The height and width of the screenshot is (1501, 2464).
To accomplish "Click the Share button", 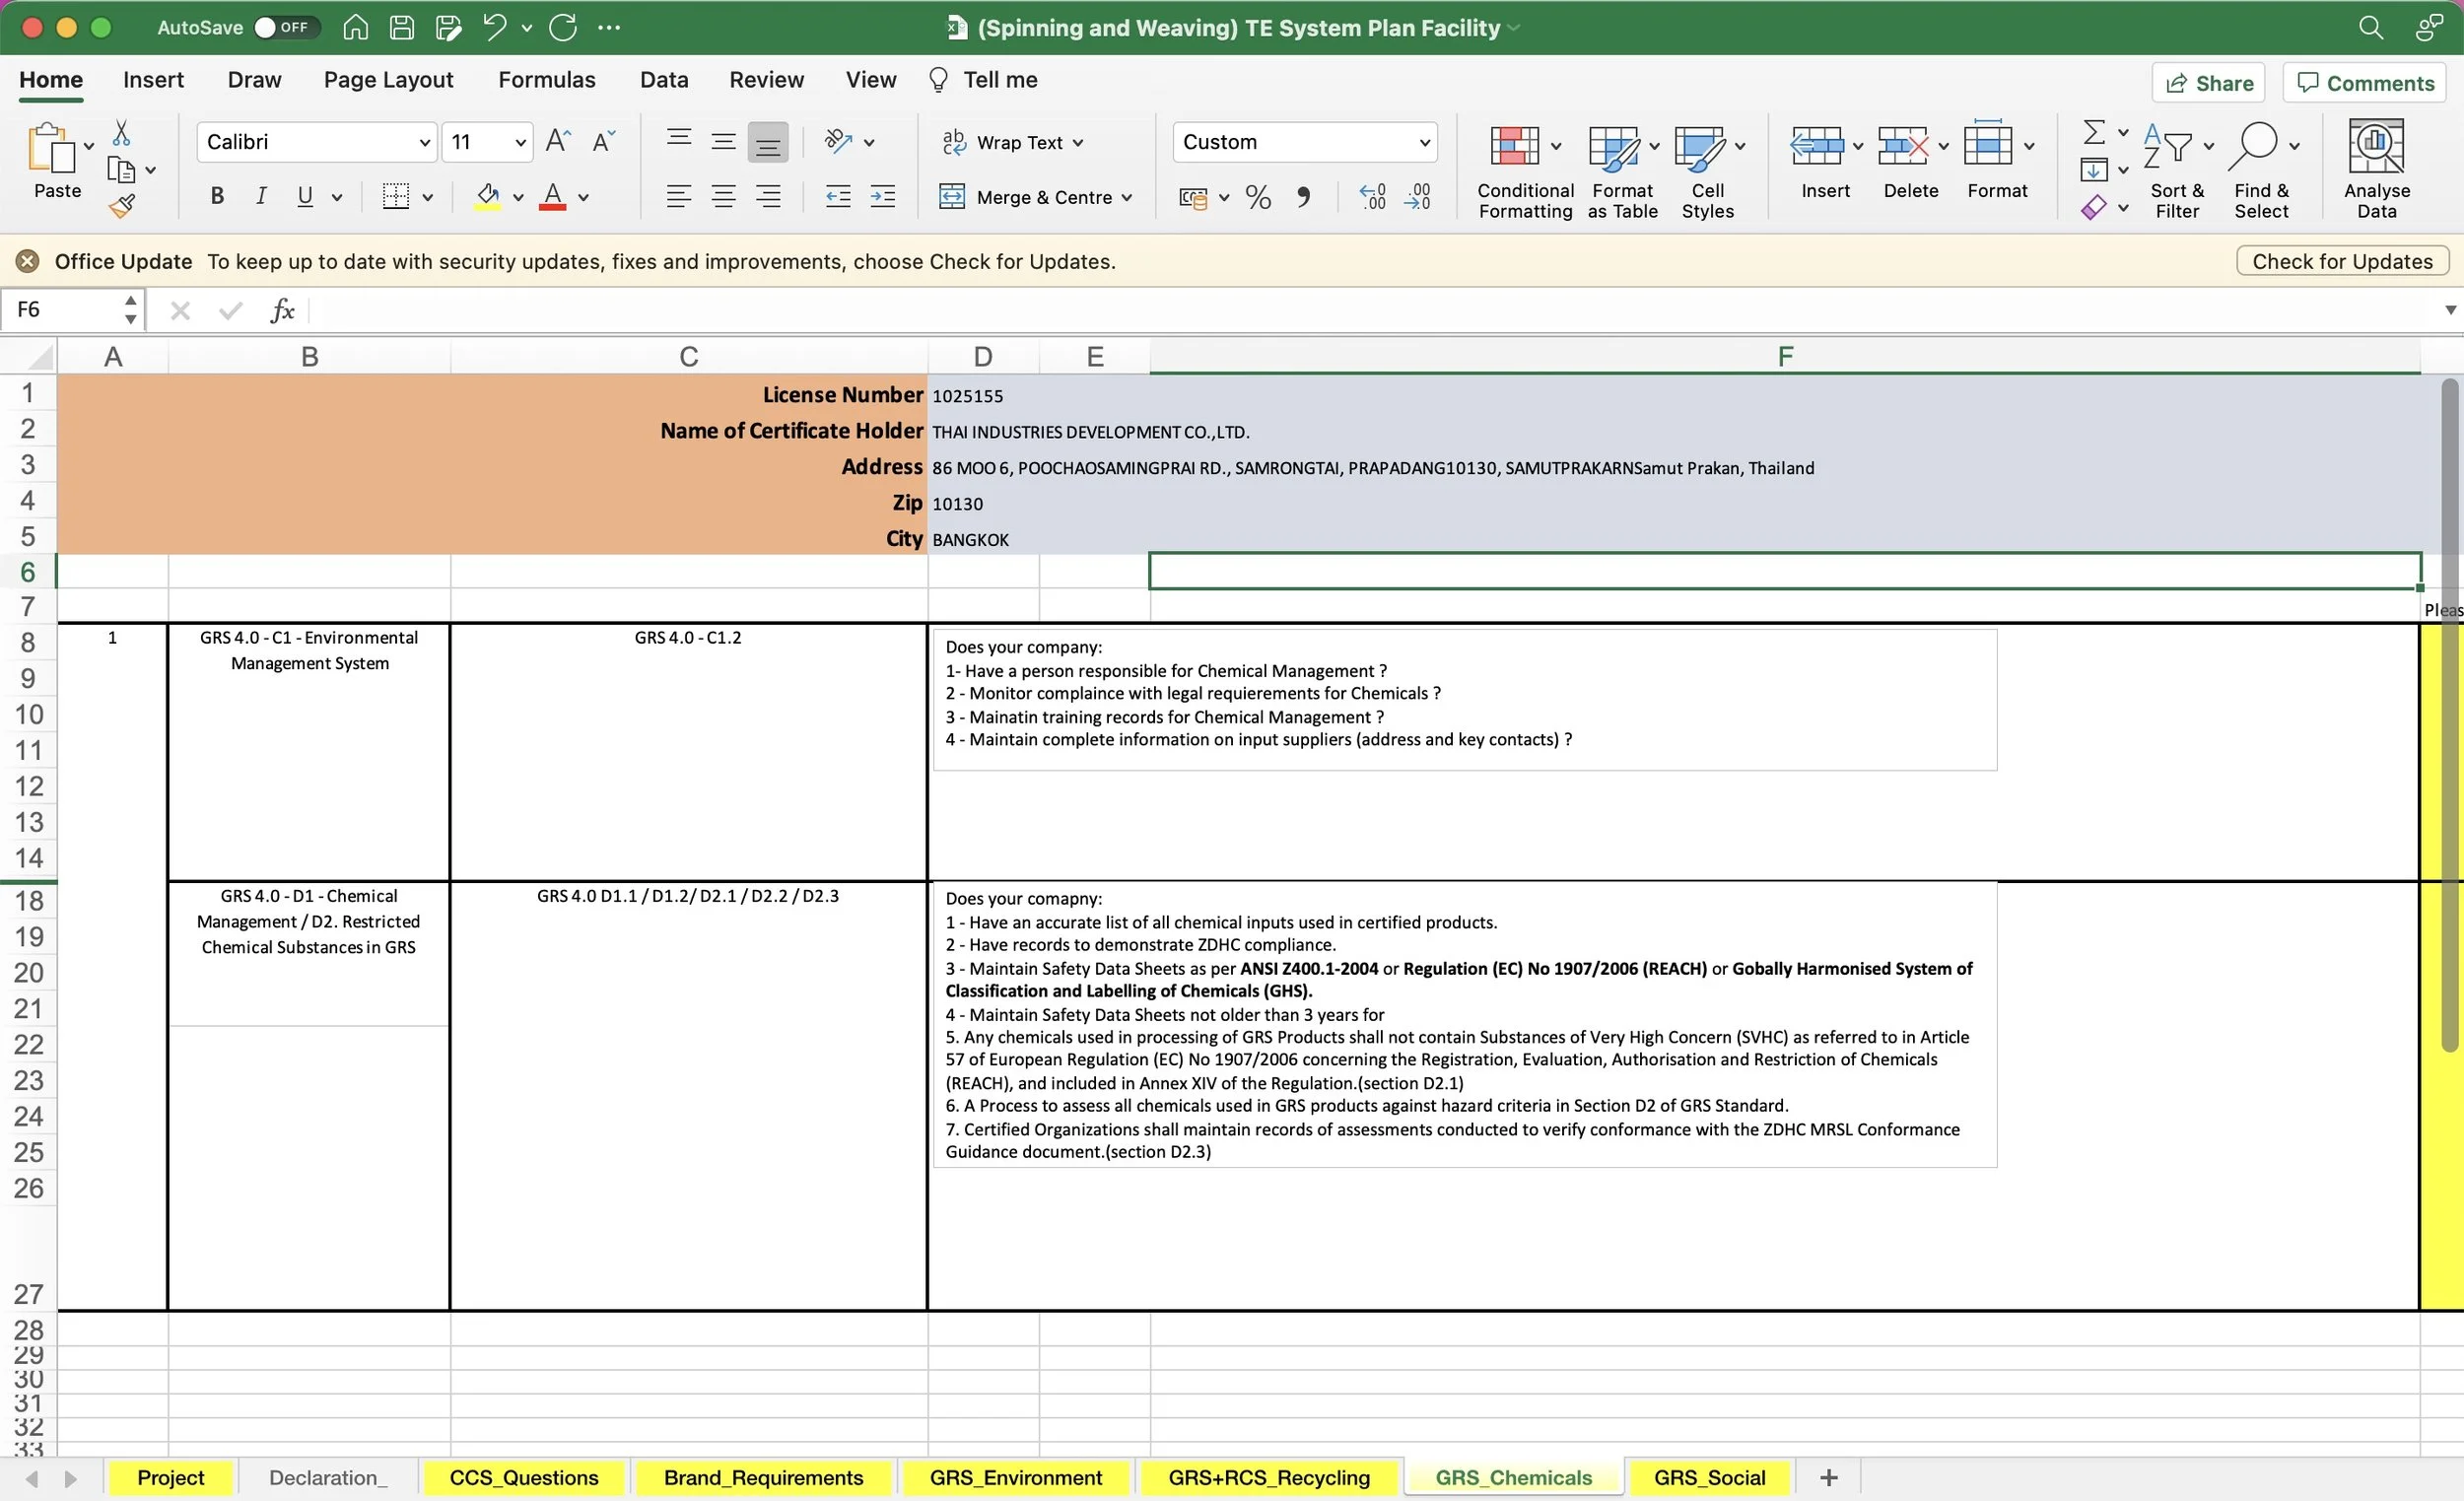I will 2208,83.
